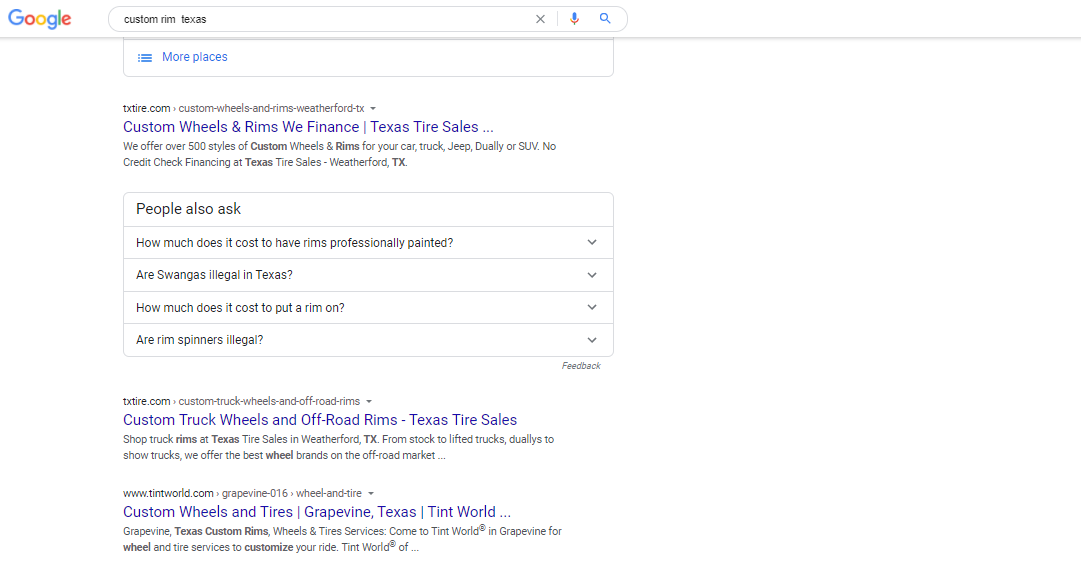
Task: Open Custom Truck Wheels and Off-Road Rims result
Action: click(x=320, y=420)
